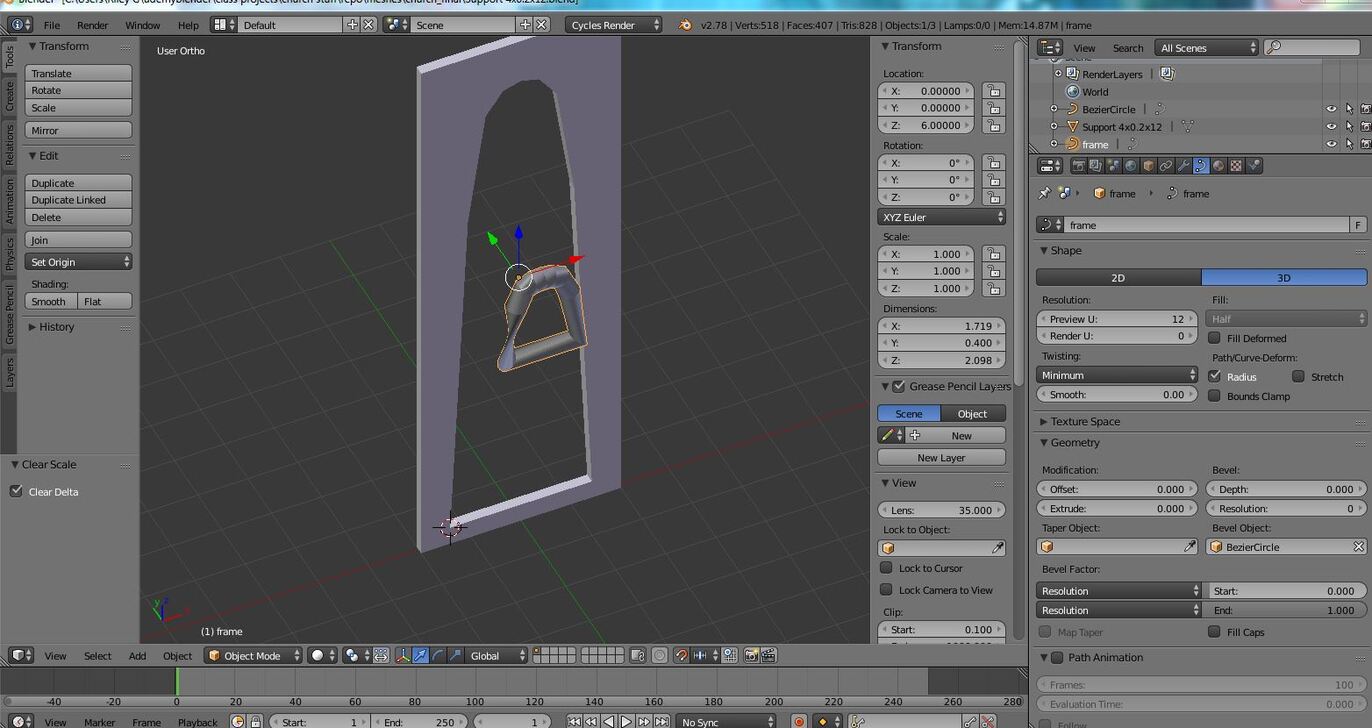
Task: Click the Render camera properties tab icon
Action: [1078, 166]
